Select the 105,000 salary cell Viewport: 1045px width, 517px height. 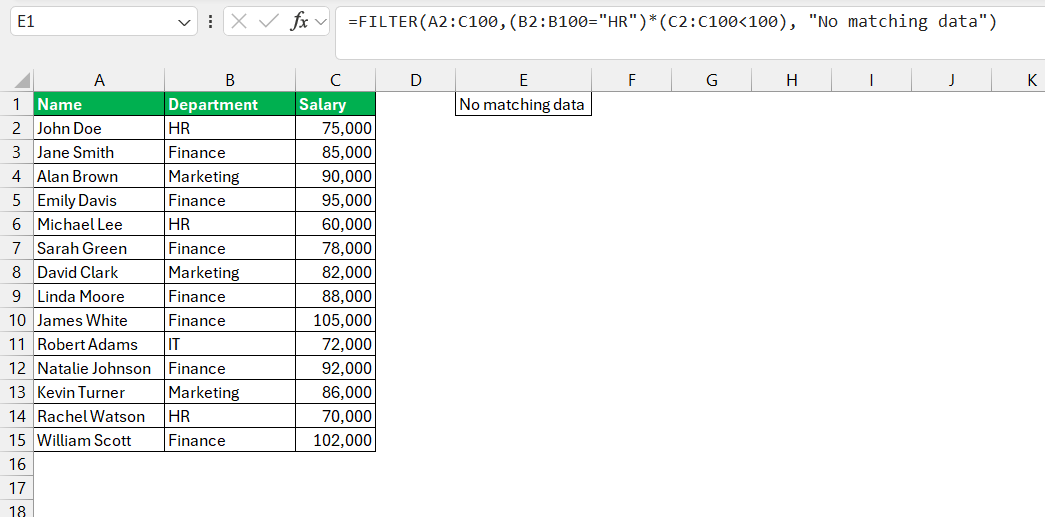pos(335,320)
